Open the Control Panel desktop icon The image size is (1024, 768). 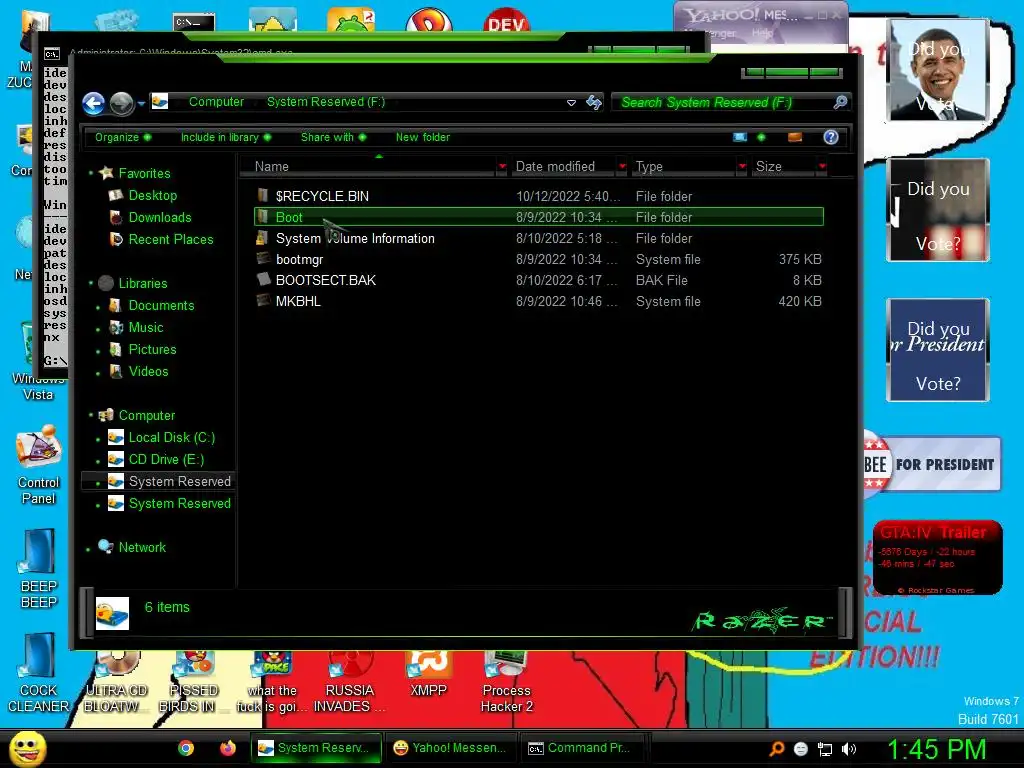coord(39,465)
